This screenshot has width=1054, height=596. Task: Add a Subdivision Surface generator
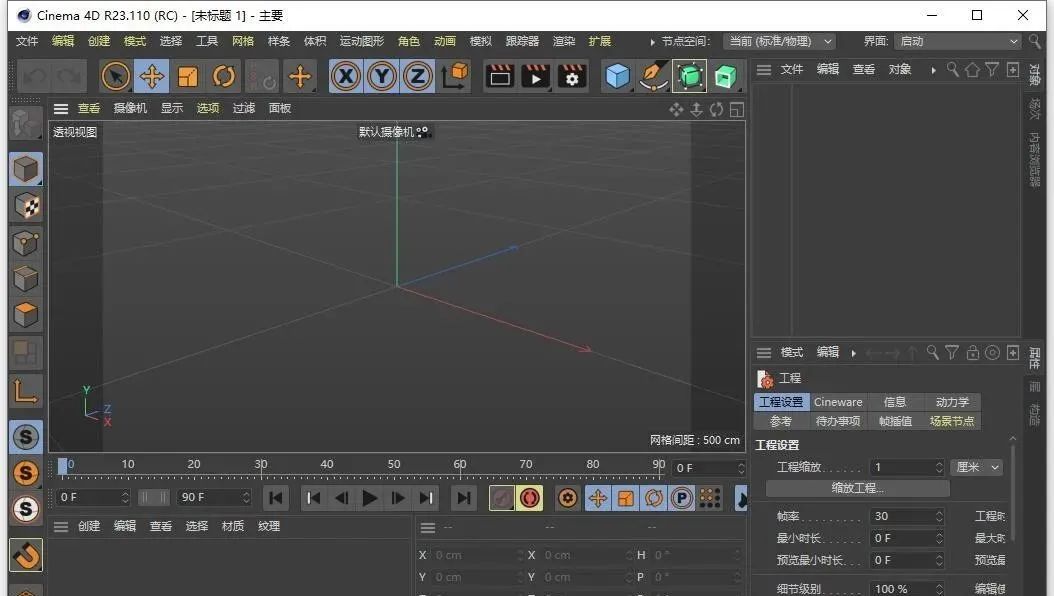click(690, 77)
